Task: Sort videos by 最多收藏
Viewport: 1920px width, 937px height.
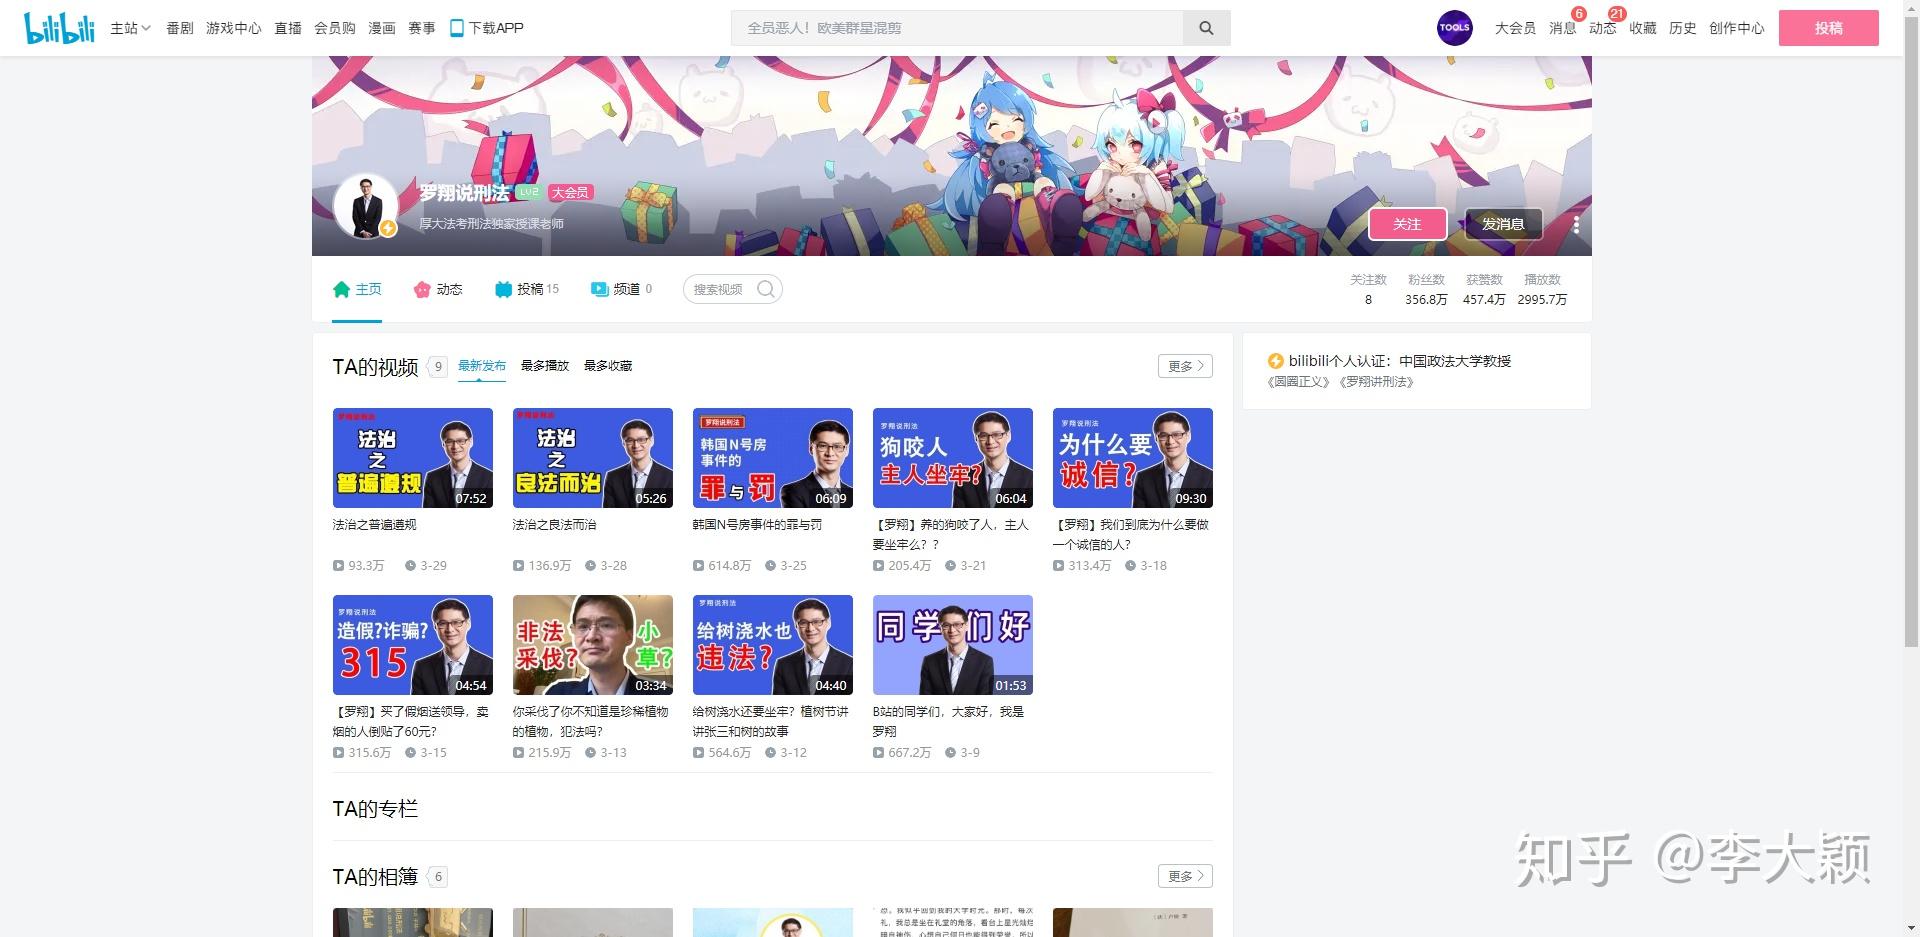Action: coord(608,366)
